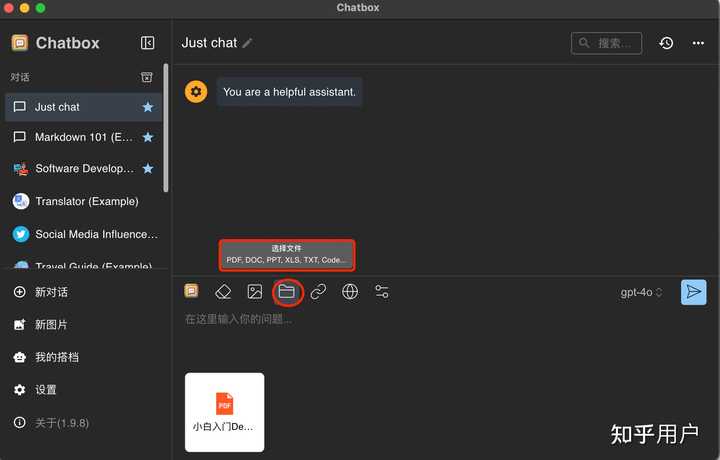
Task: Click the Just chat title text
Action: (x=209, y=43)
